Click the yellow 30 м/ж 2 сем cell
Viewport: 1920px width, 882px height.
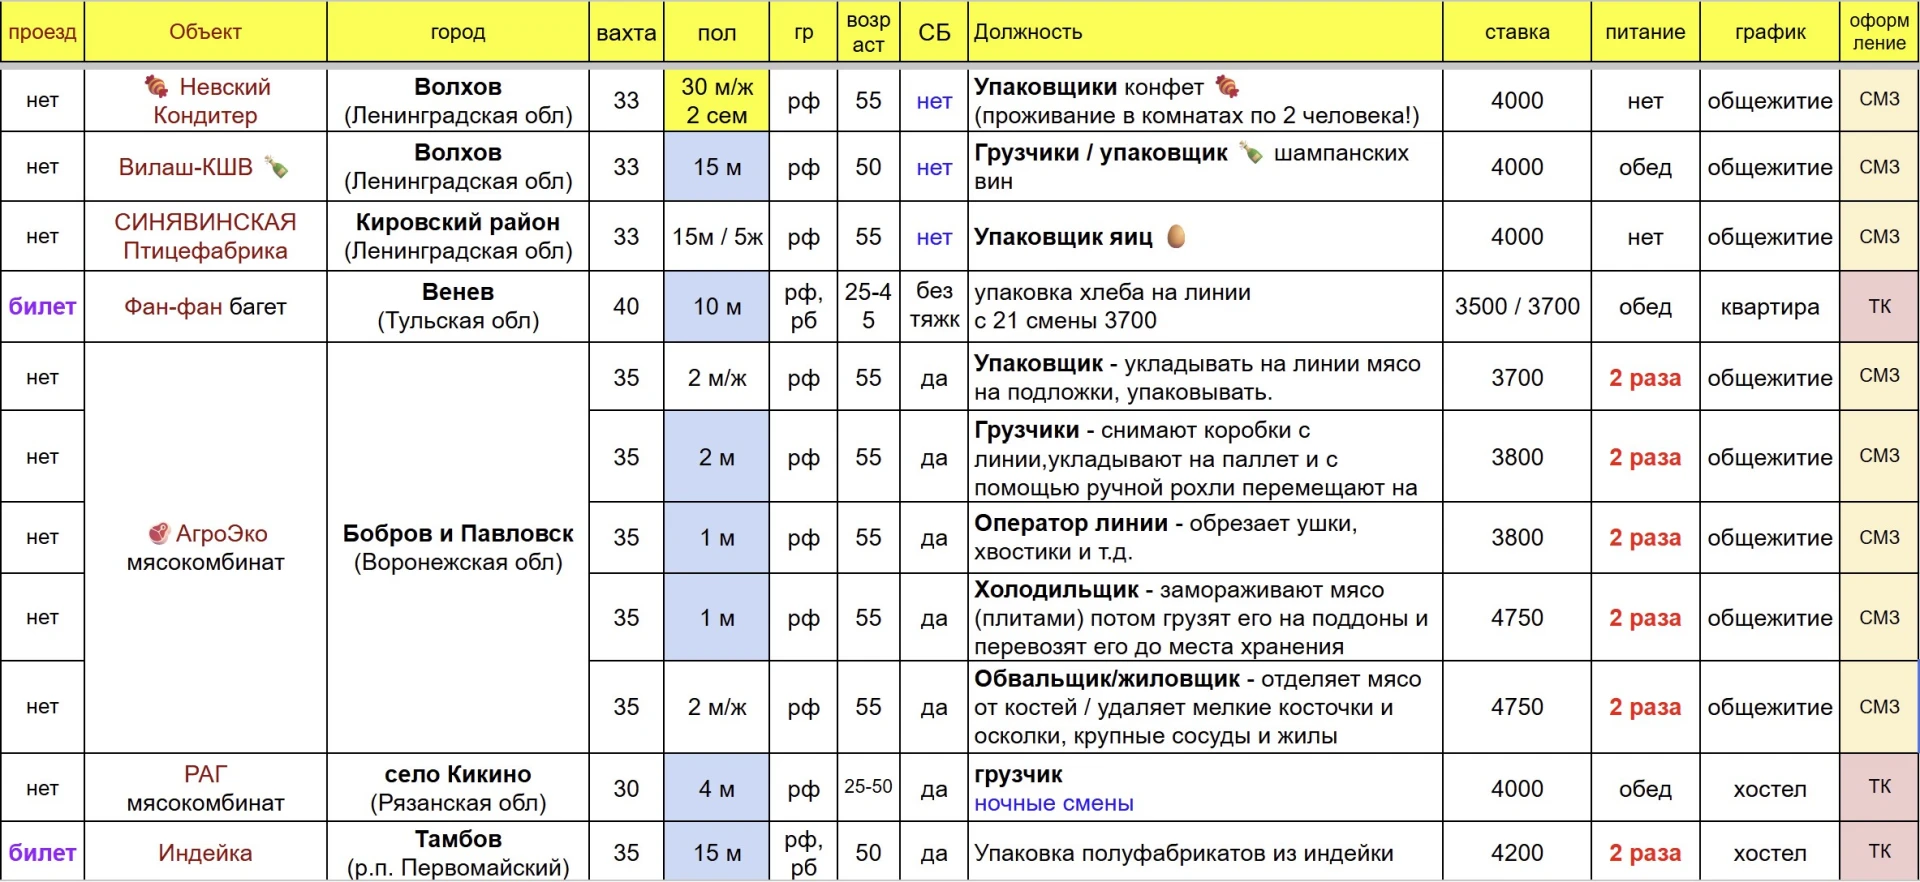point(717,100)
